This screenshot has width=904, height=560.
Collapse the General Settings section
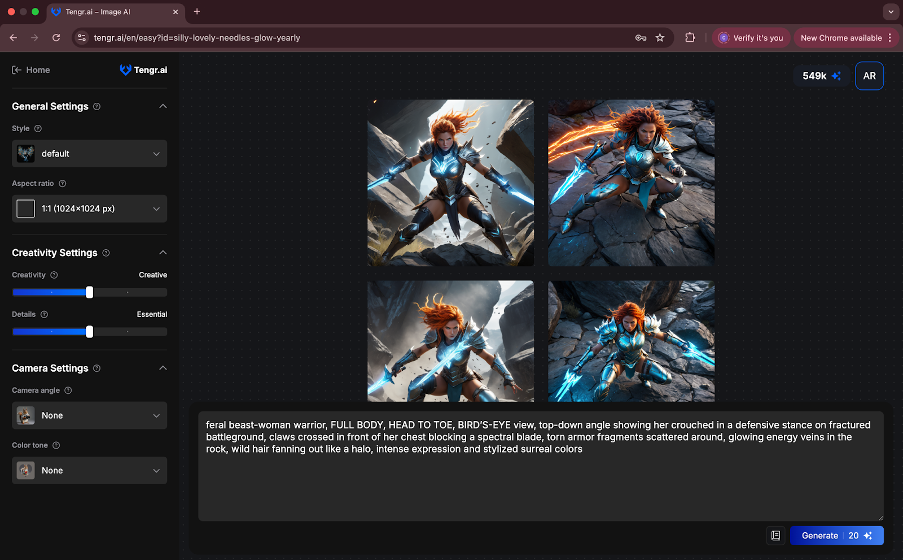(163, 106)
